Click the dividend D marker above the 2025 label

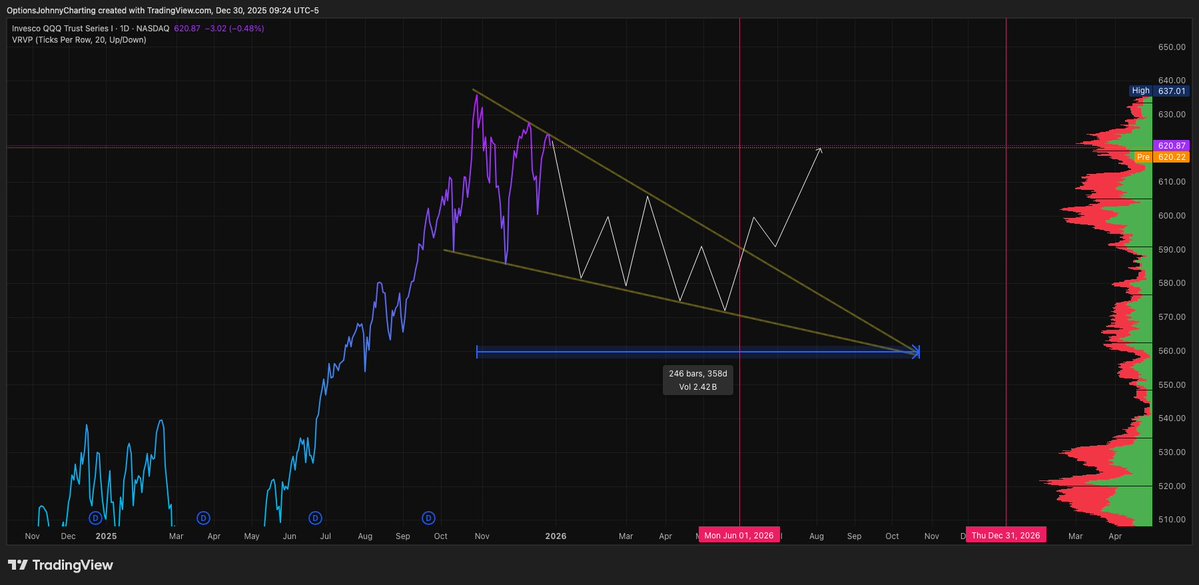96,518
